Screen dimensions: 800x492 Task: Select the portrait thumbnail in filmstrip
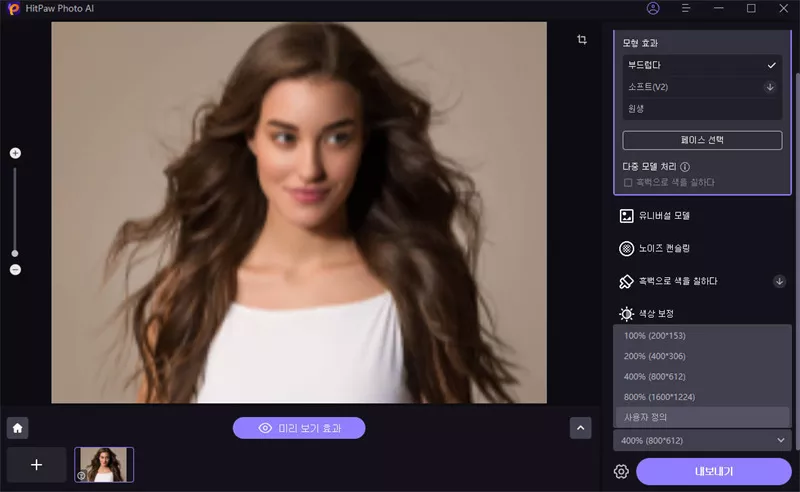[104, 465]
